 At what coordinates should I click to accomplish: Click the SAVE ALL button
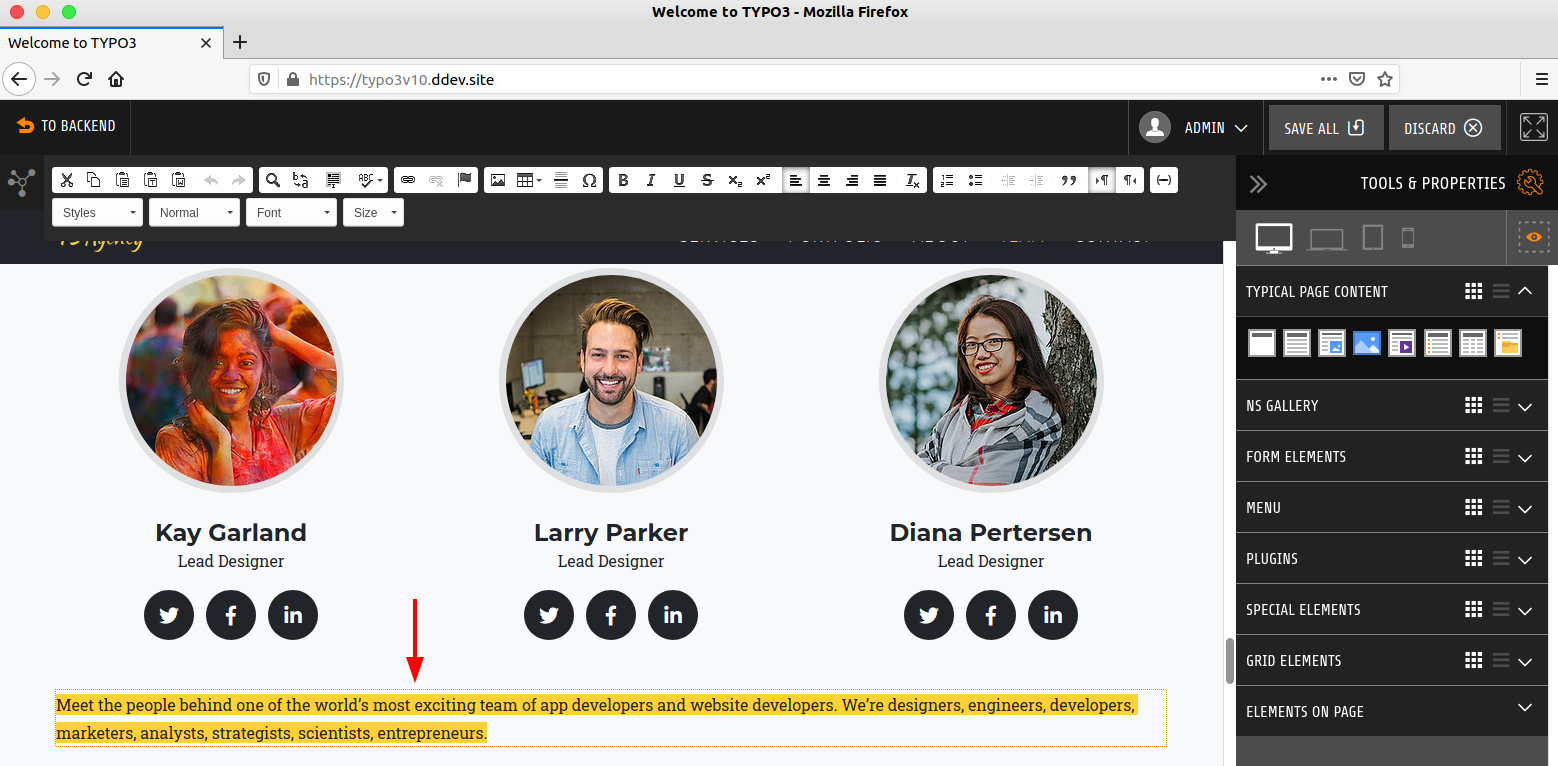pos(1325,127)
